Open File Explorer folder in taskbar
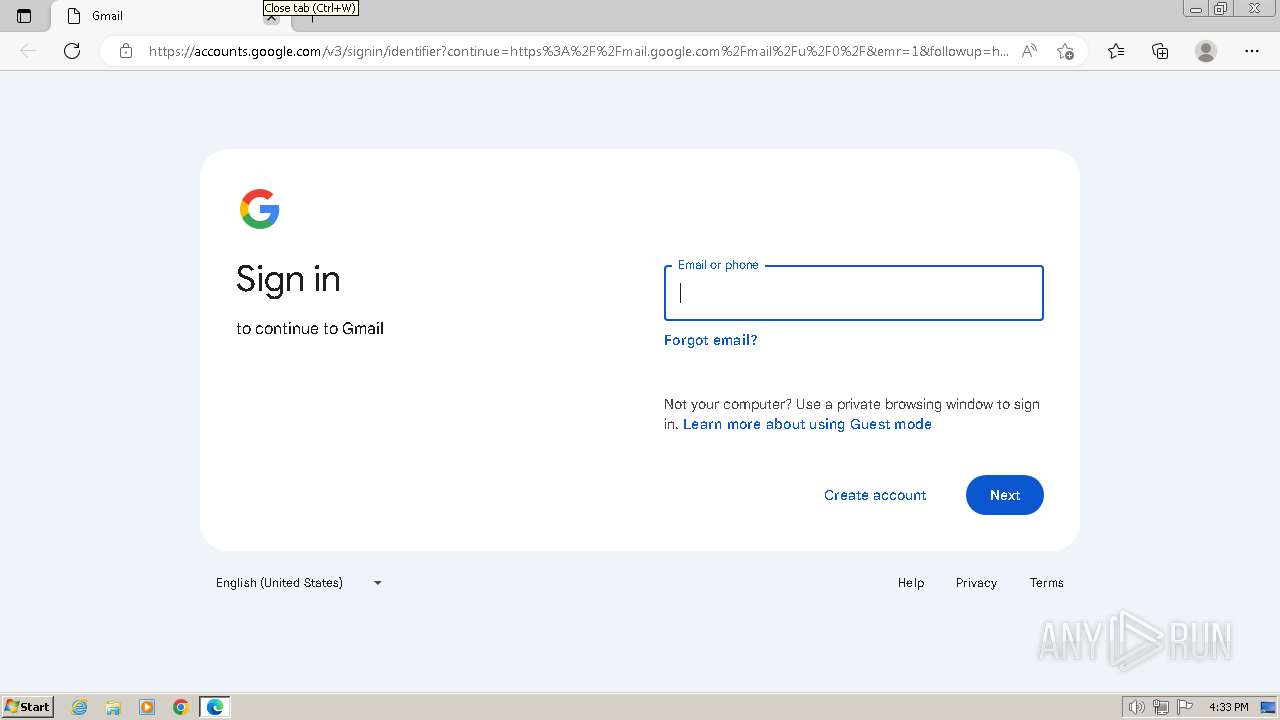 (113, 707)
